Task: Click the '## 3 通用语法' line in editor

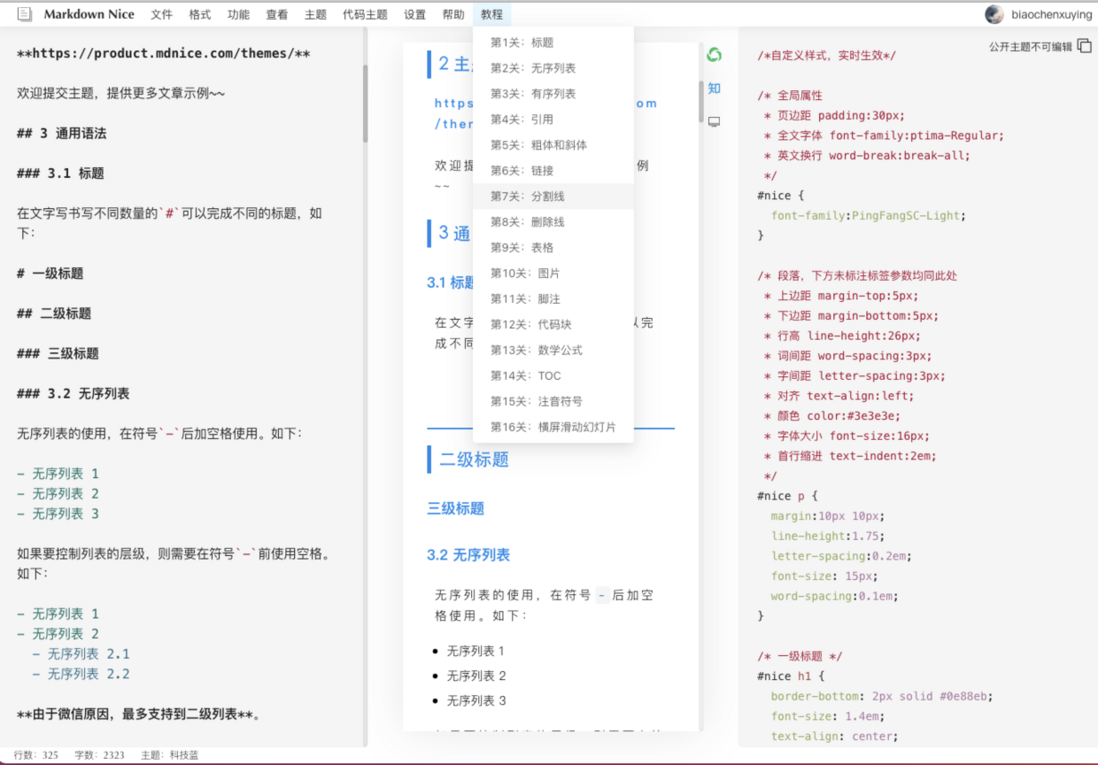Action: pos(62,133)
